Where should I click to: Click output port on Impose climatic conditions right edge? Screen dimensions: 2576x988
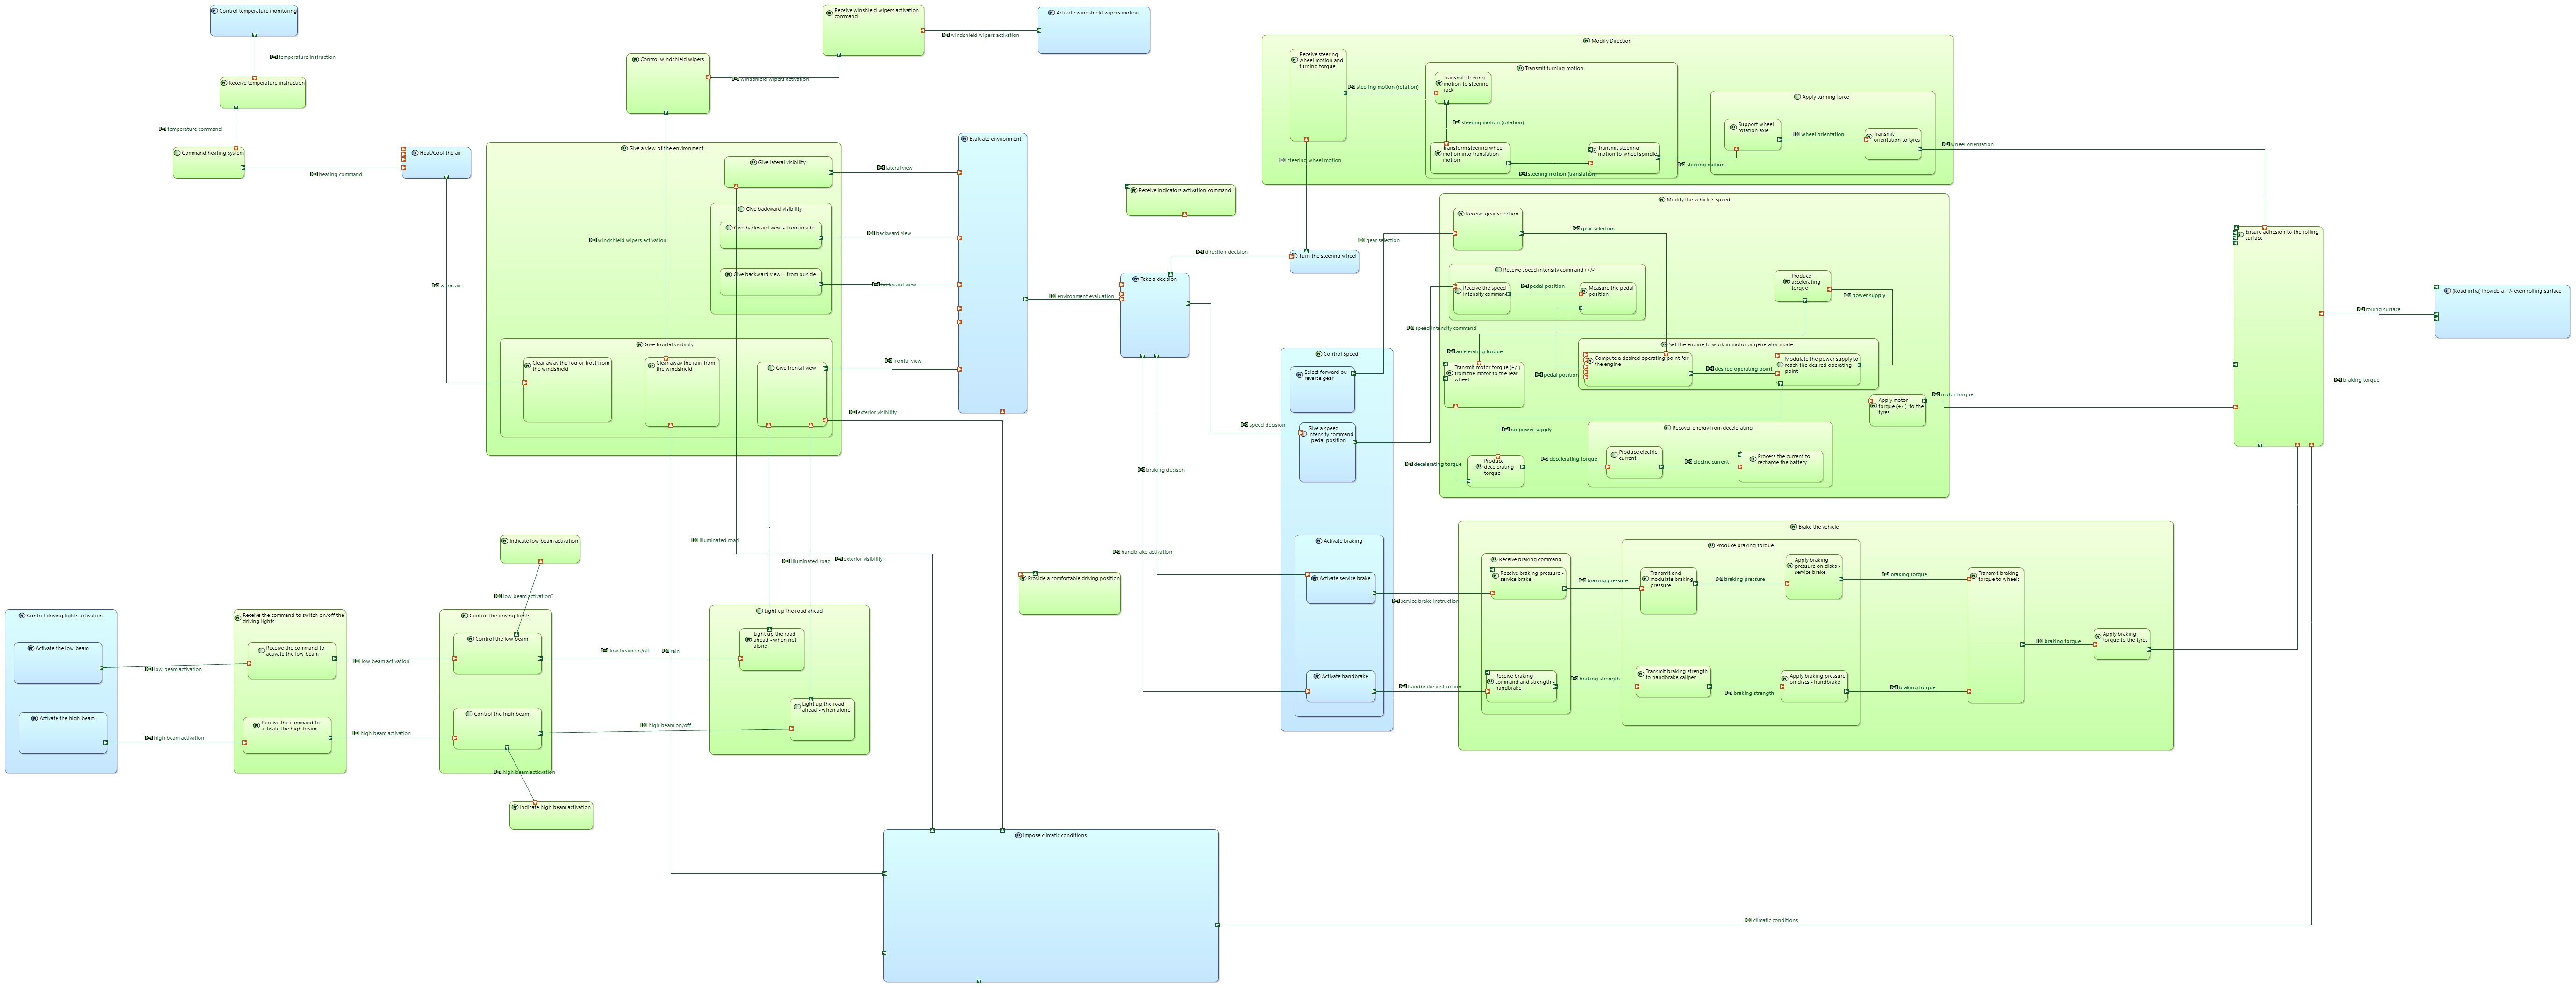click(x=1217, y=925)
